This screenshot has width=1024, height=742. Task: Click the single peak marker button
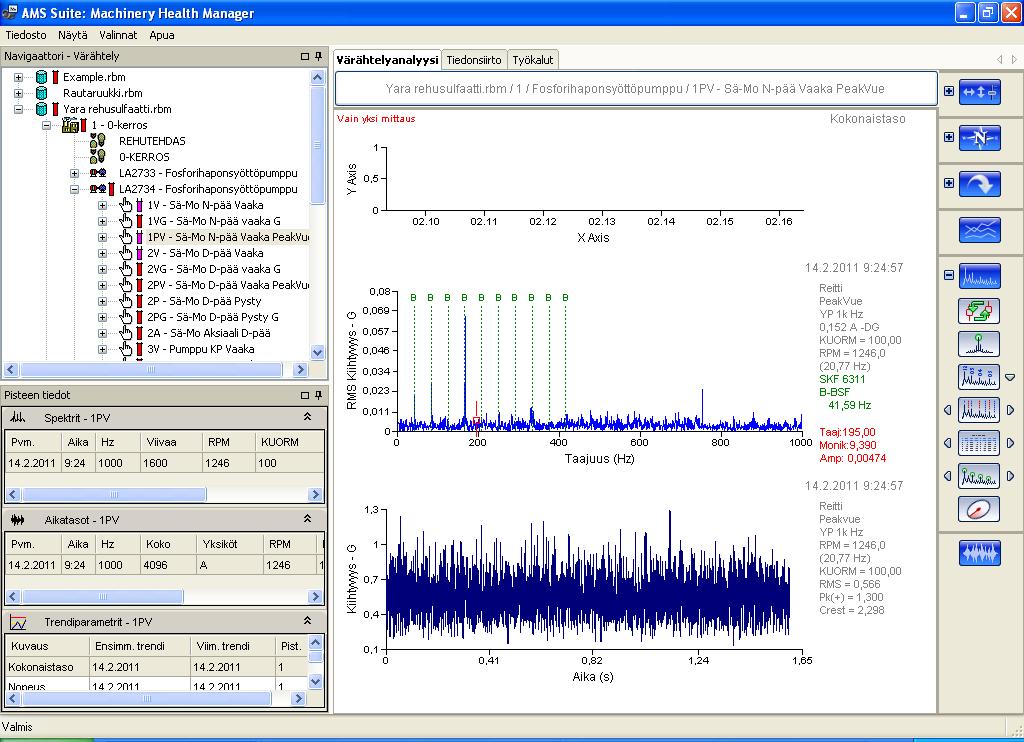(979, 344)
